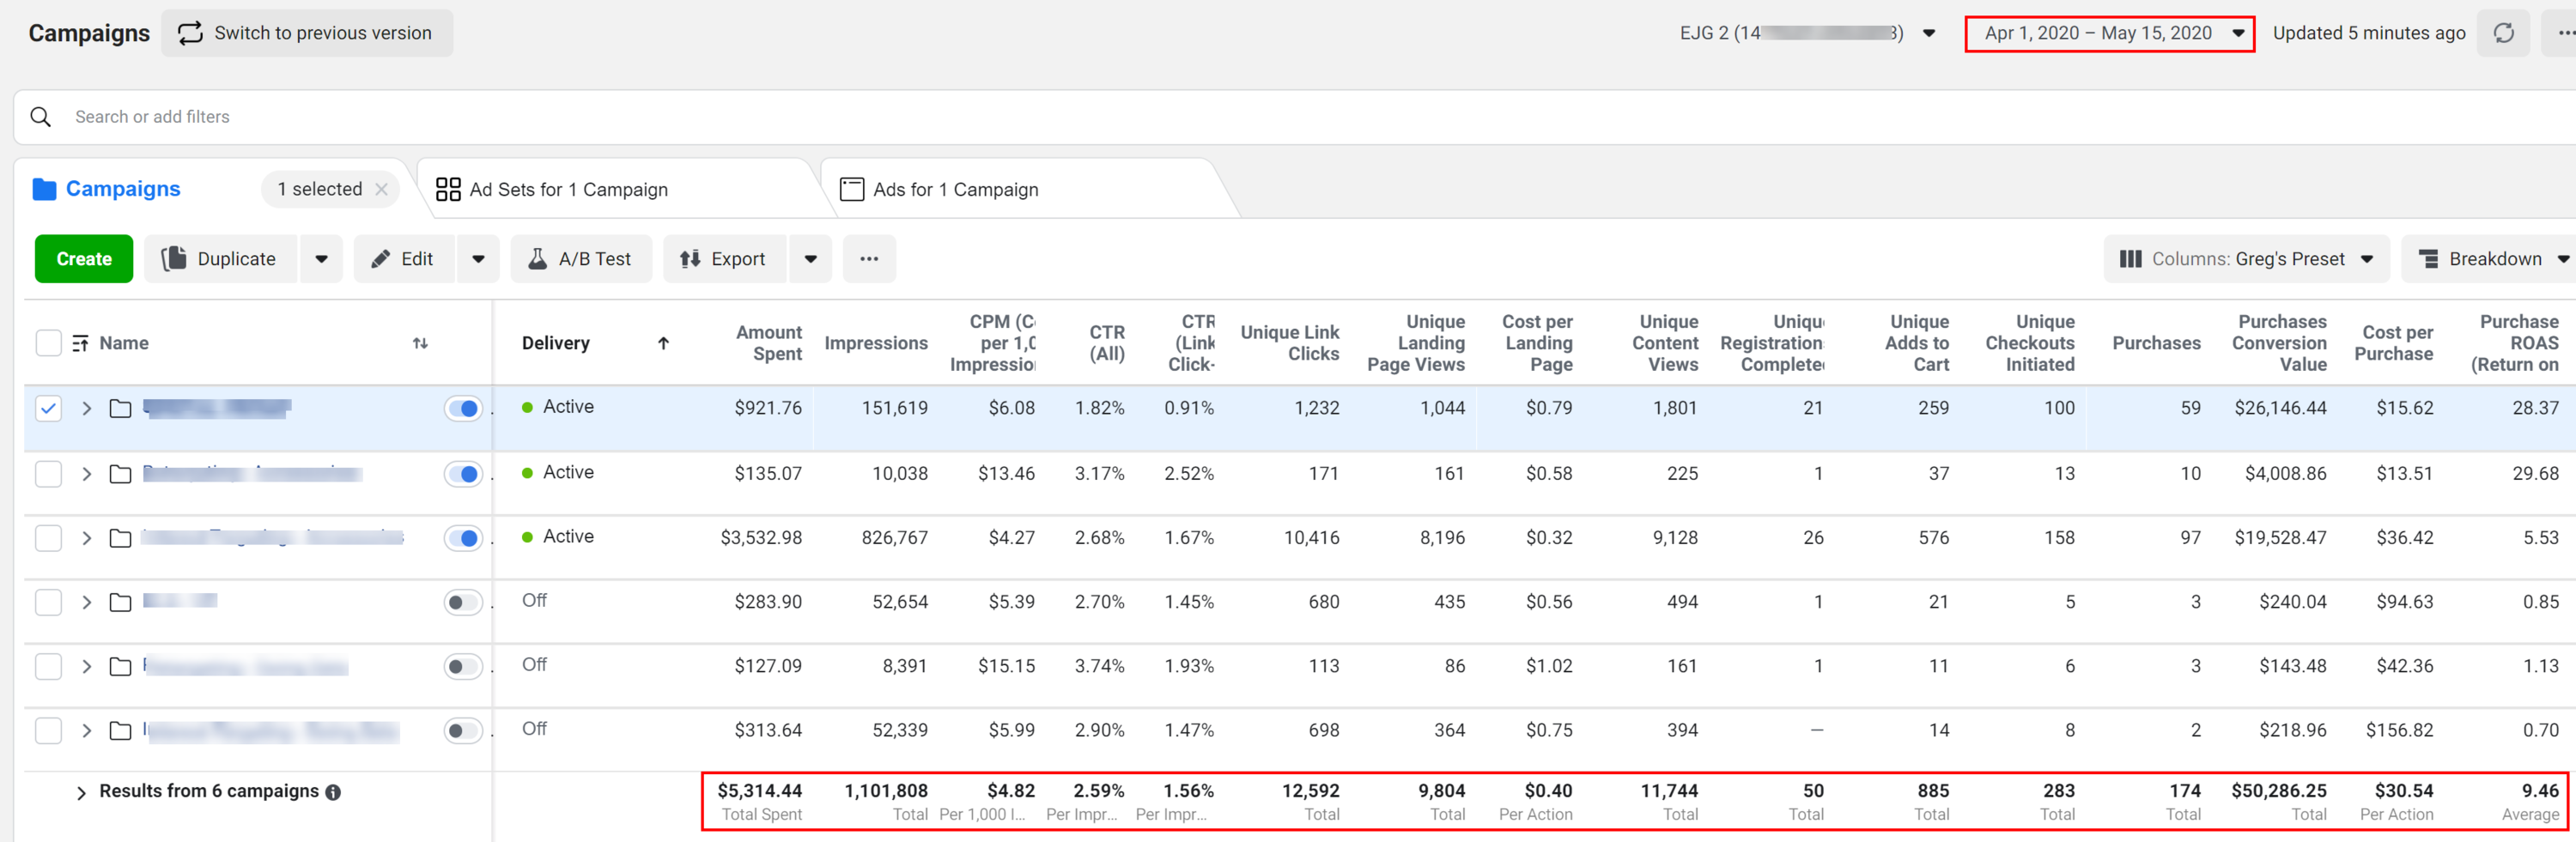Open the EJG 2 account dropdown
Screen dimensions: 2576x842
(1807, 33)
